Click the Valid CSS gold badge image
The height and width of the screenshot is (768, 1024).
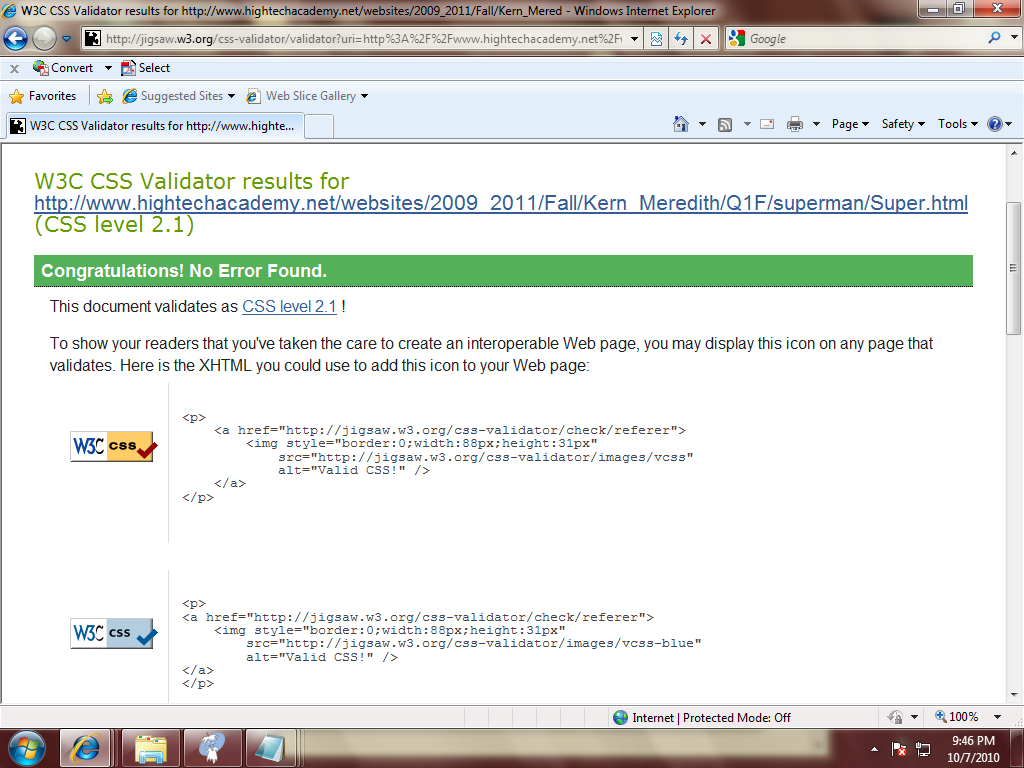(113, 446)
